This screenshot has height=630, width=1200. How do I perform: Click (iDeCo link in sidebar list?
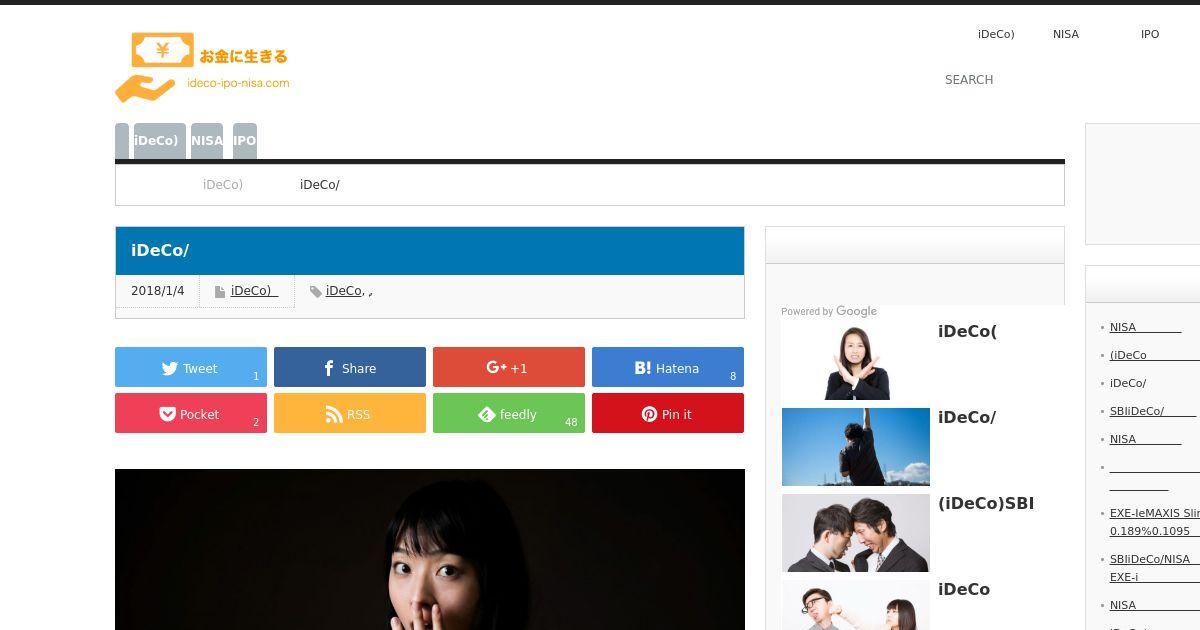(x=1154, y=355)
